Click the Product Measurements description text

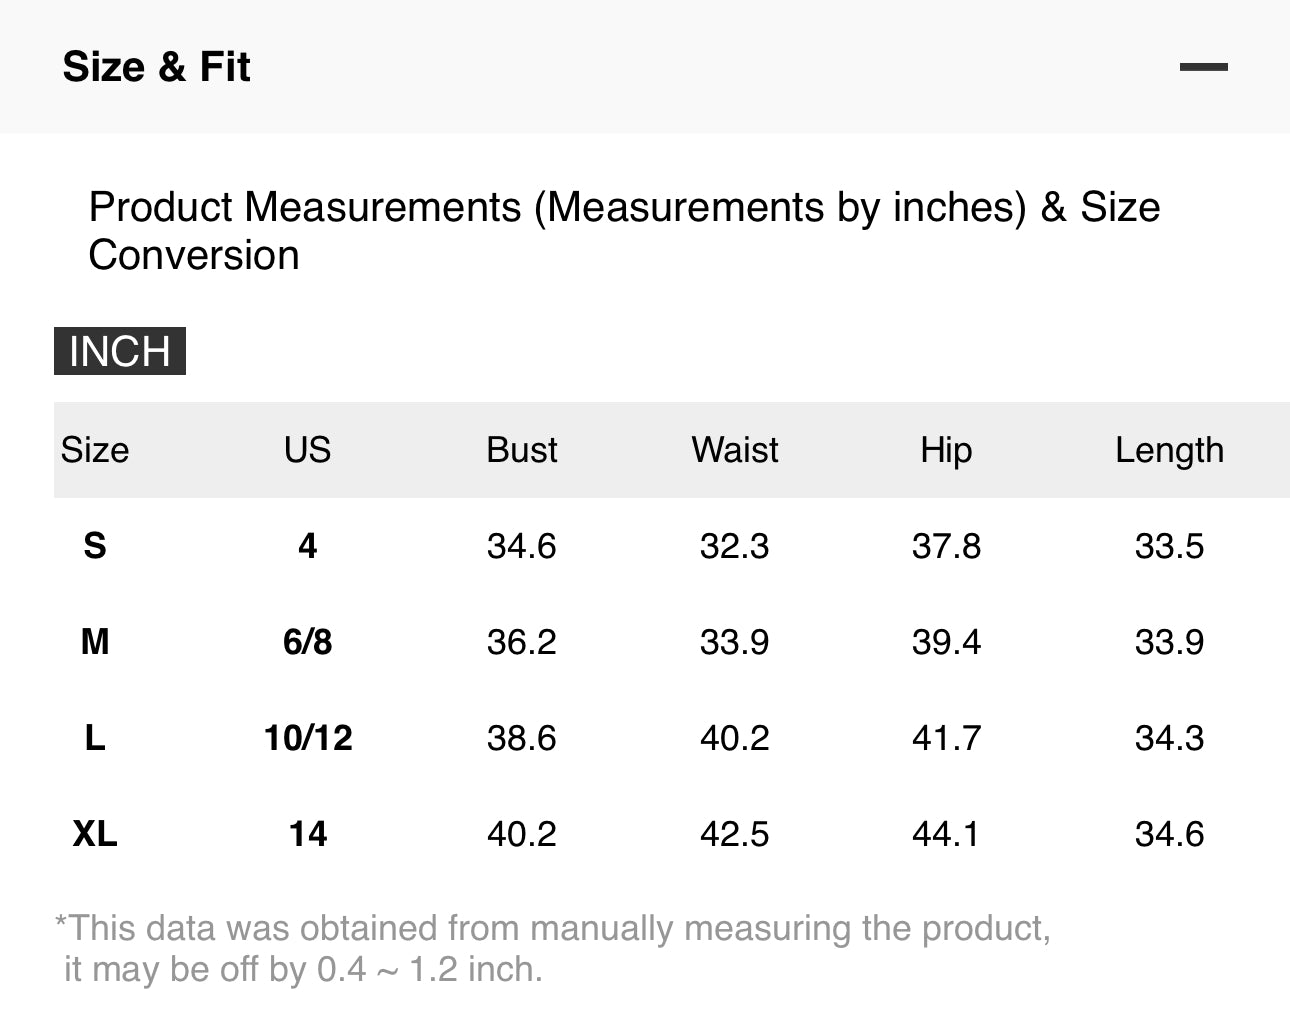[624, 231]
